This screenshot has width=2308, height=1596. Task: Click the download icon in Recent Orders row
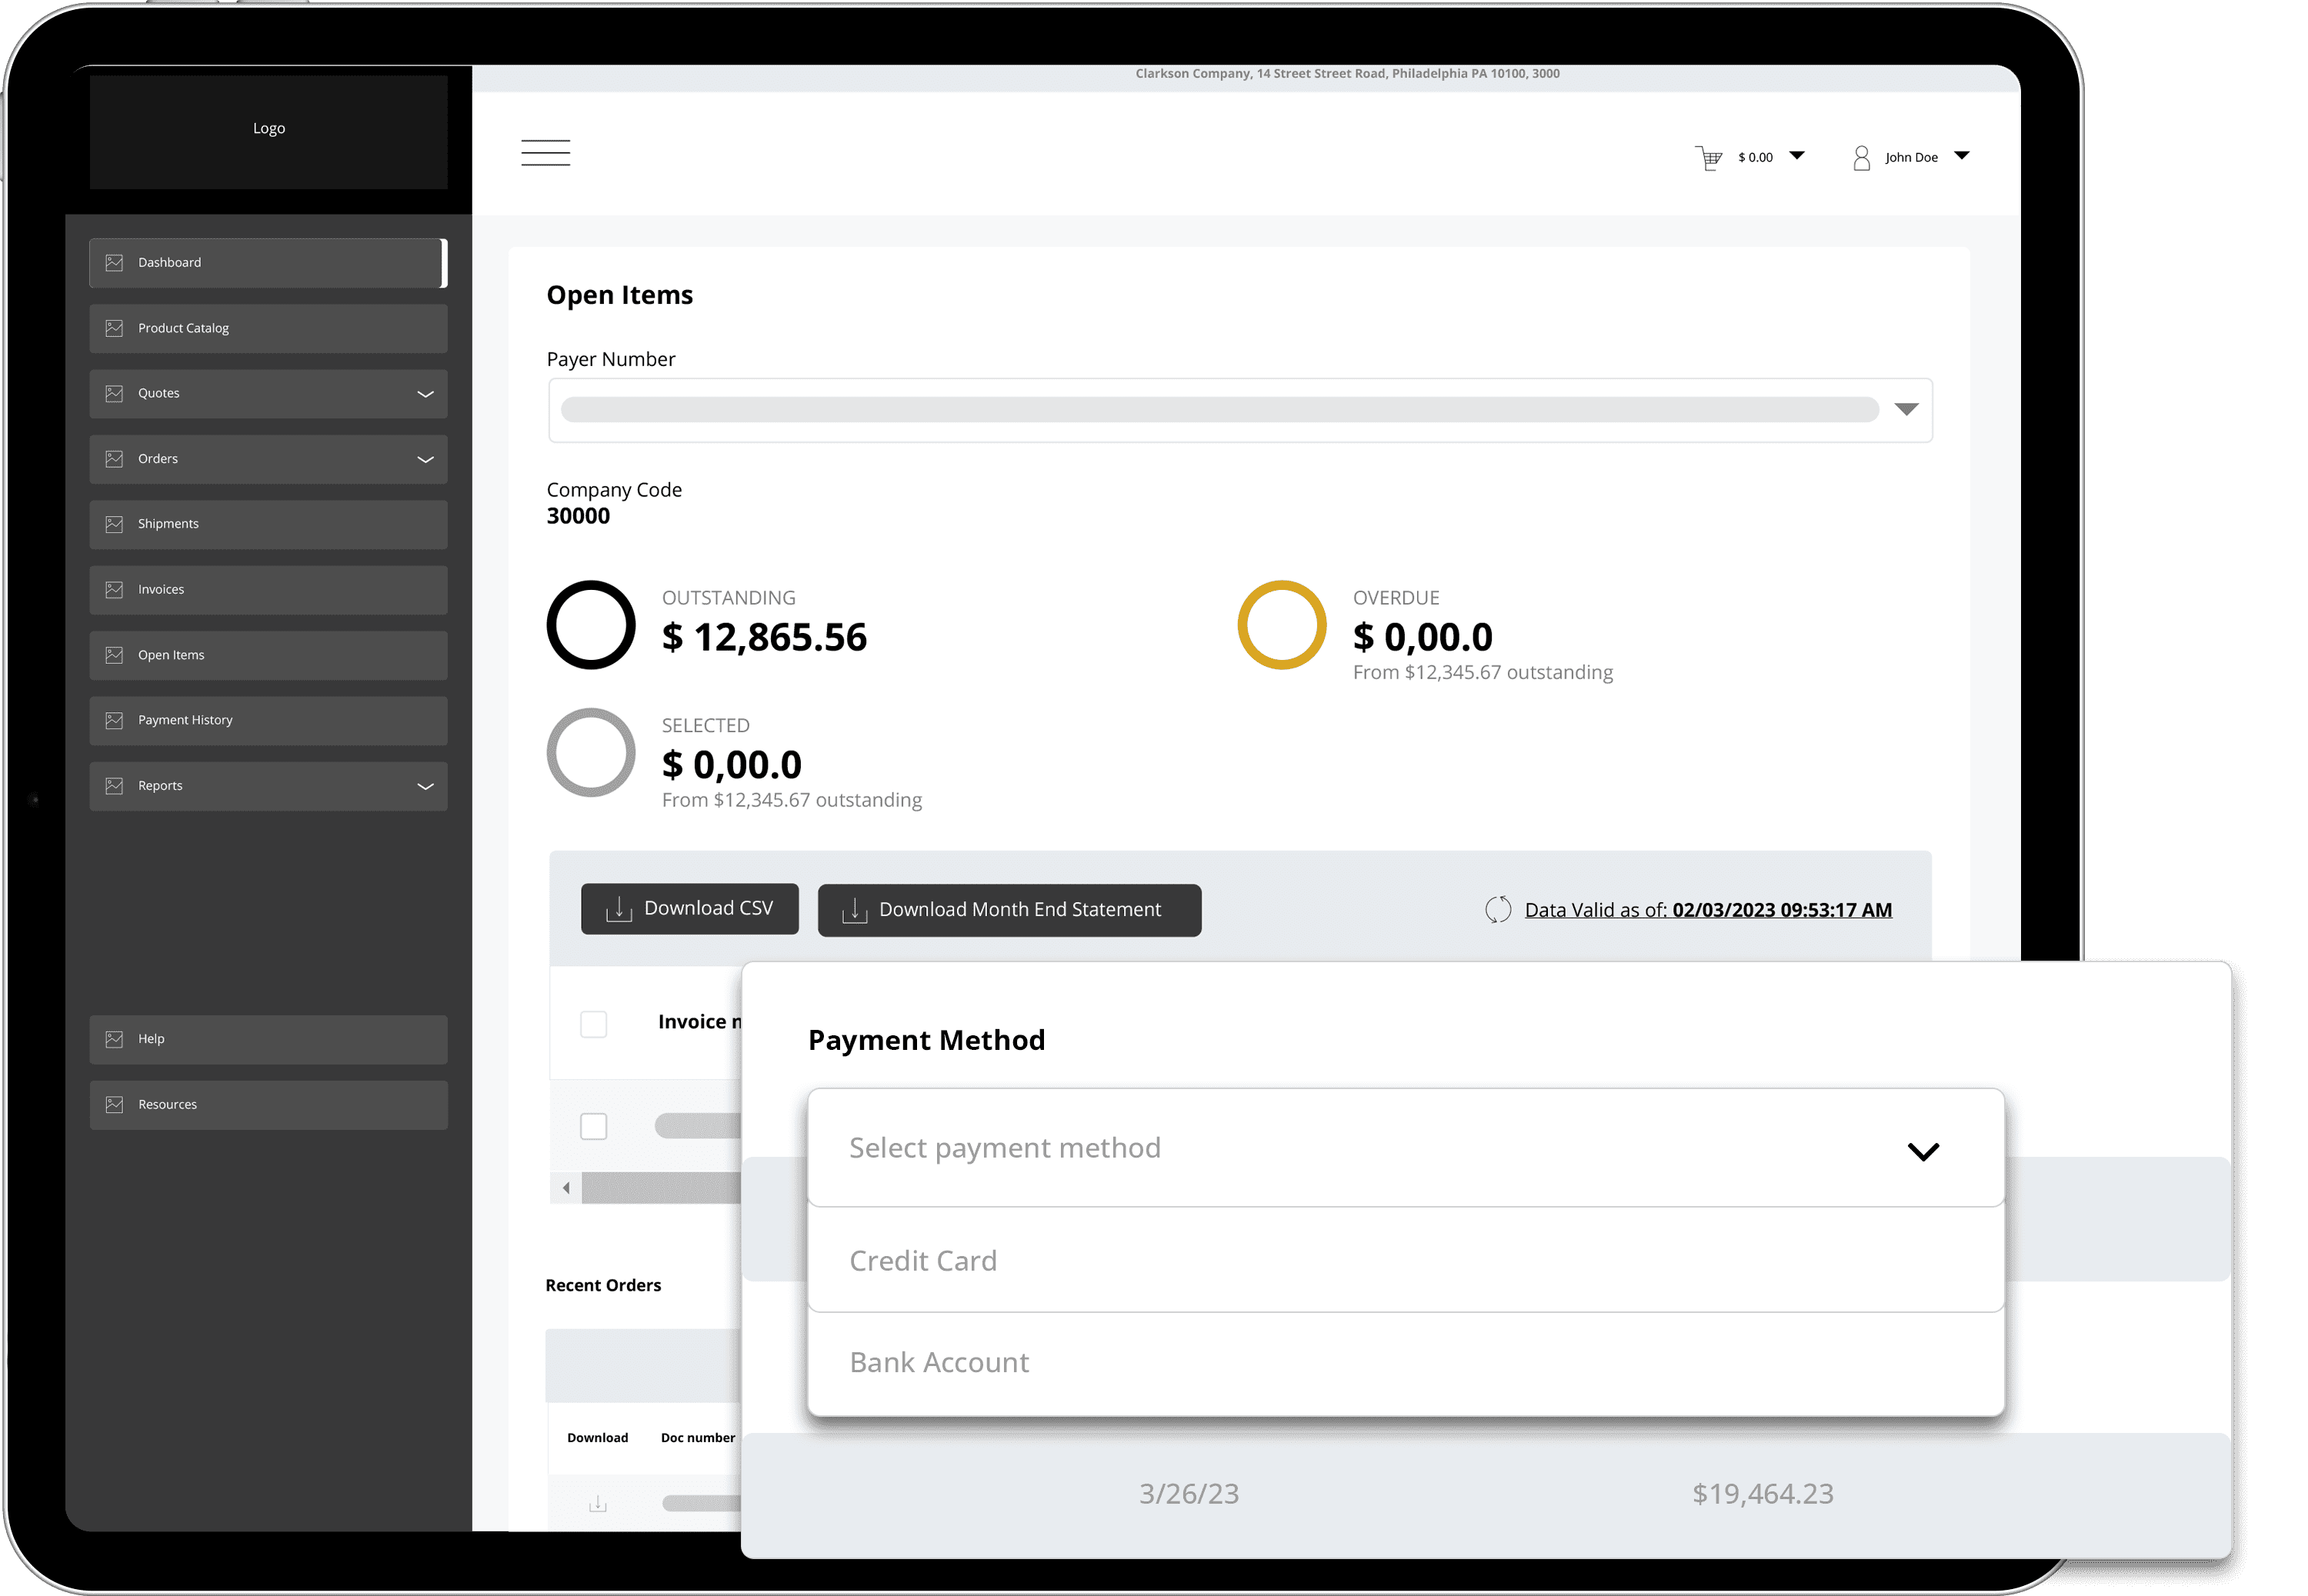(597, 1503)
